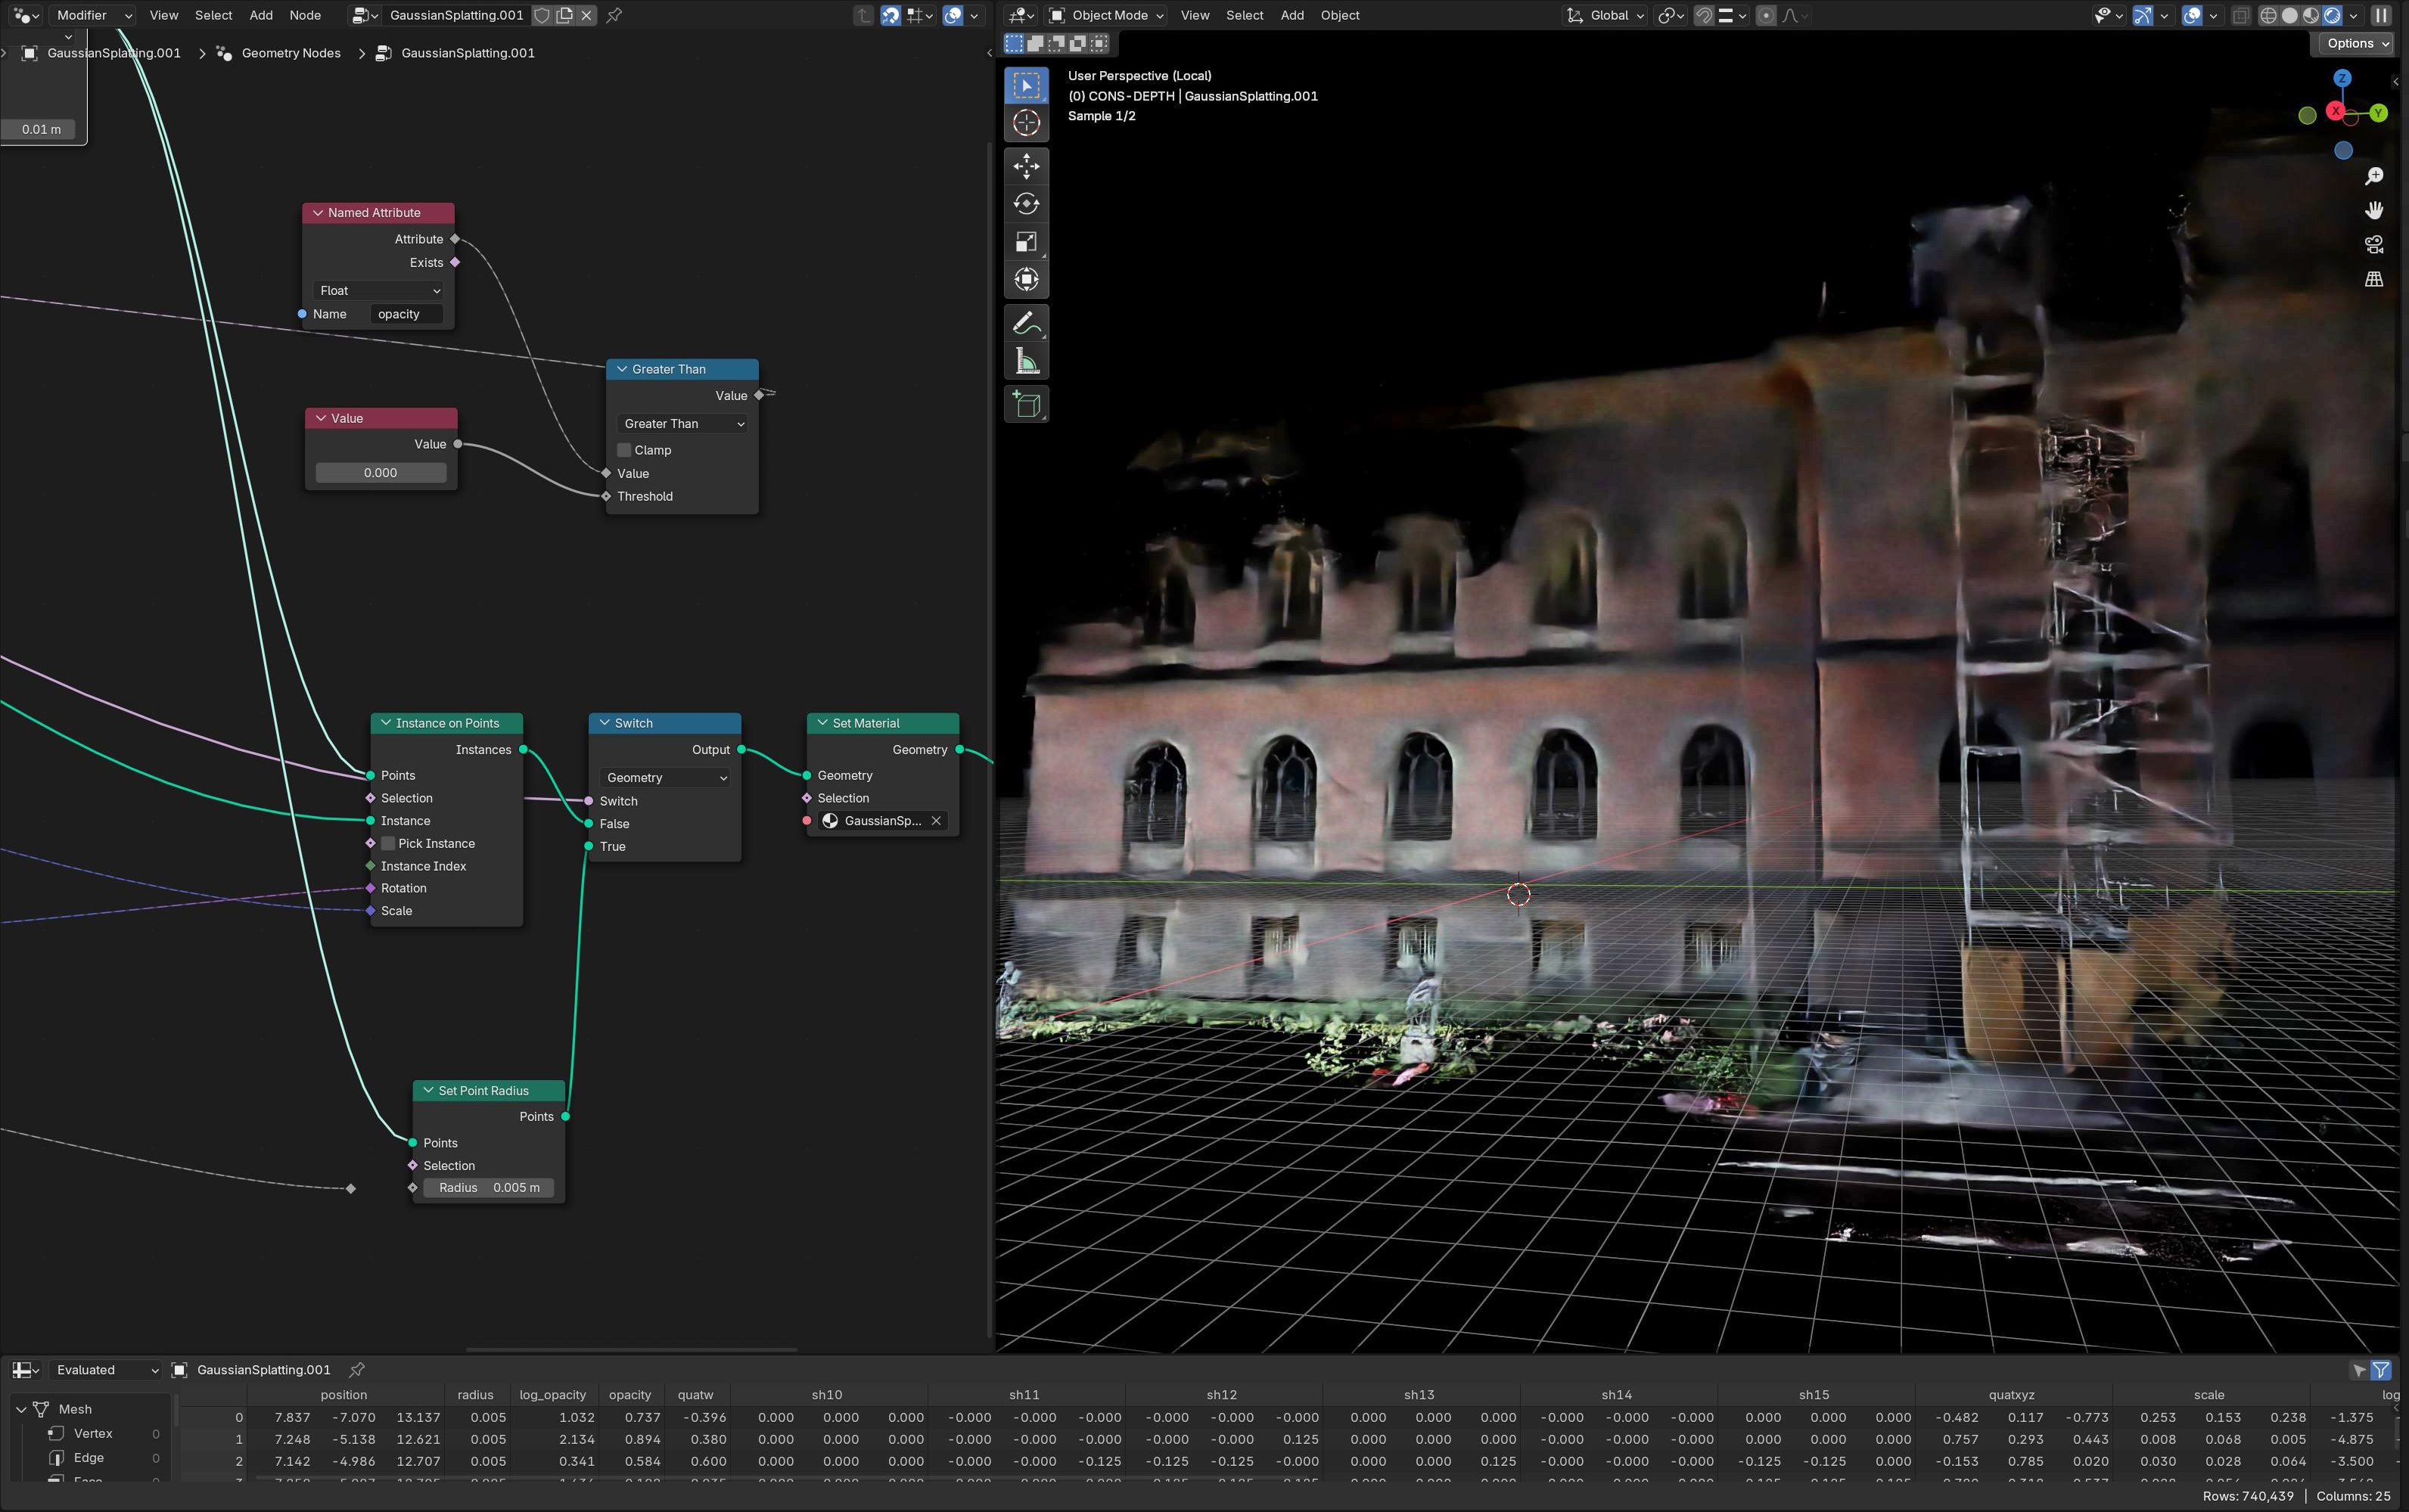
Task: Open the Node menu in node editor
Action: 305,15
